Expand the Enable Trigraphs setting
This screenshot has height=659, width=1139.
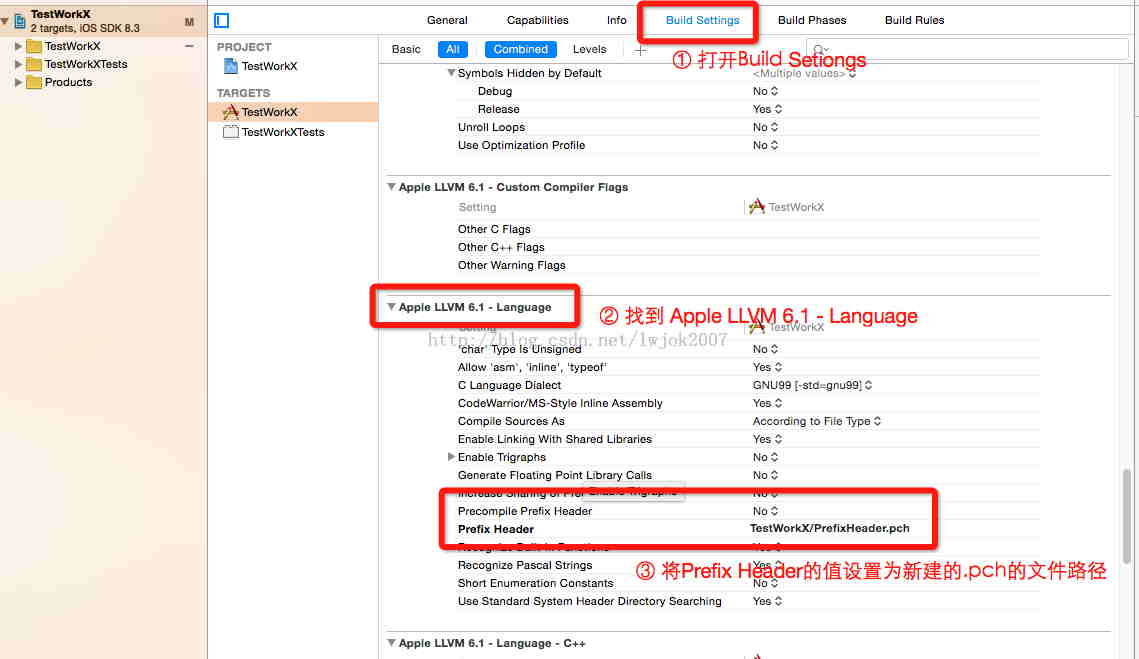451,457
